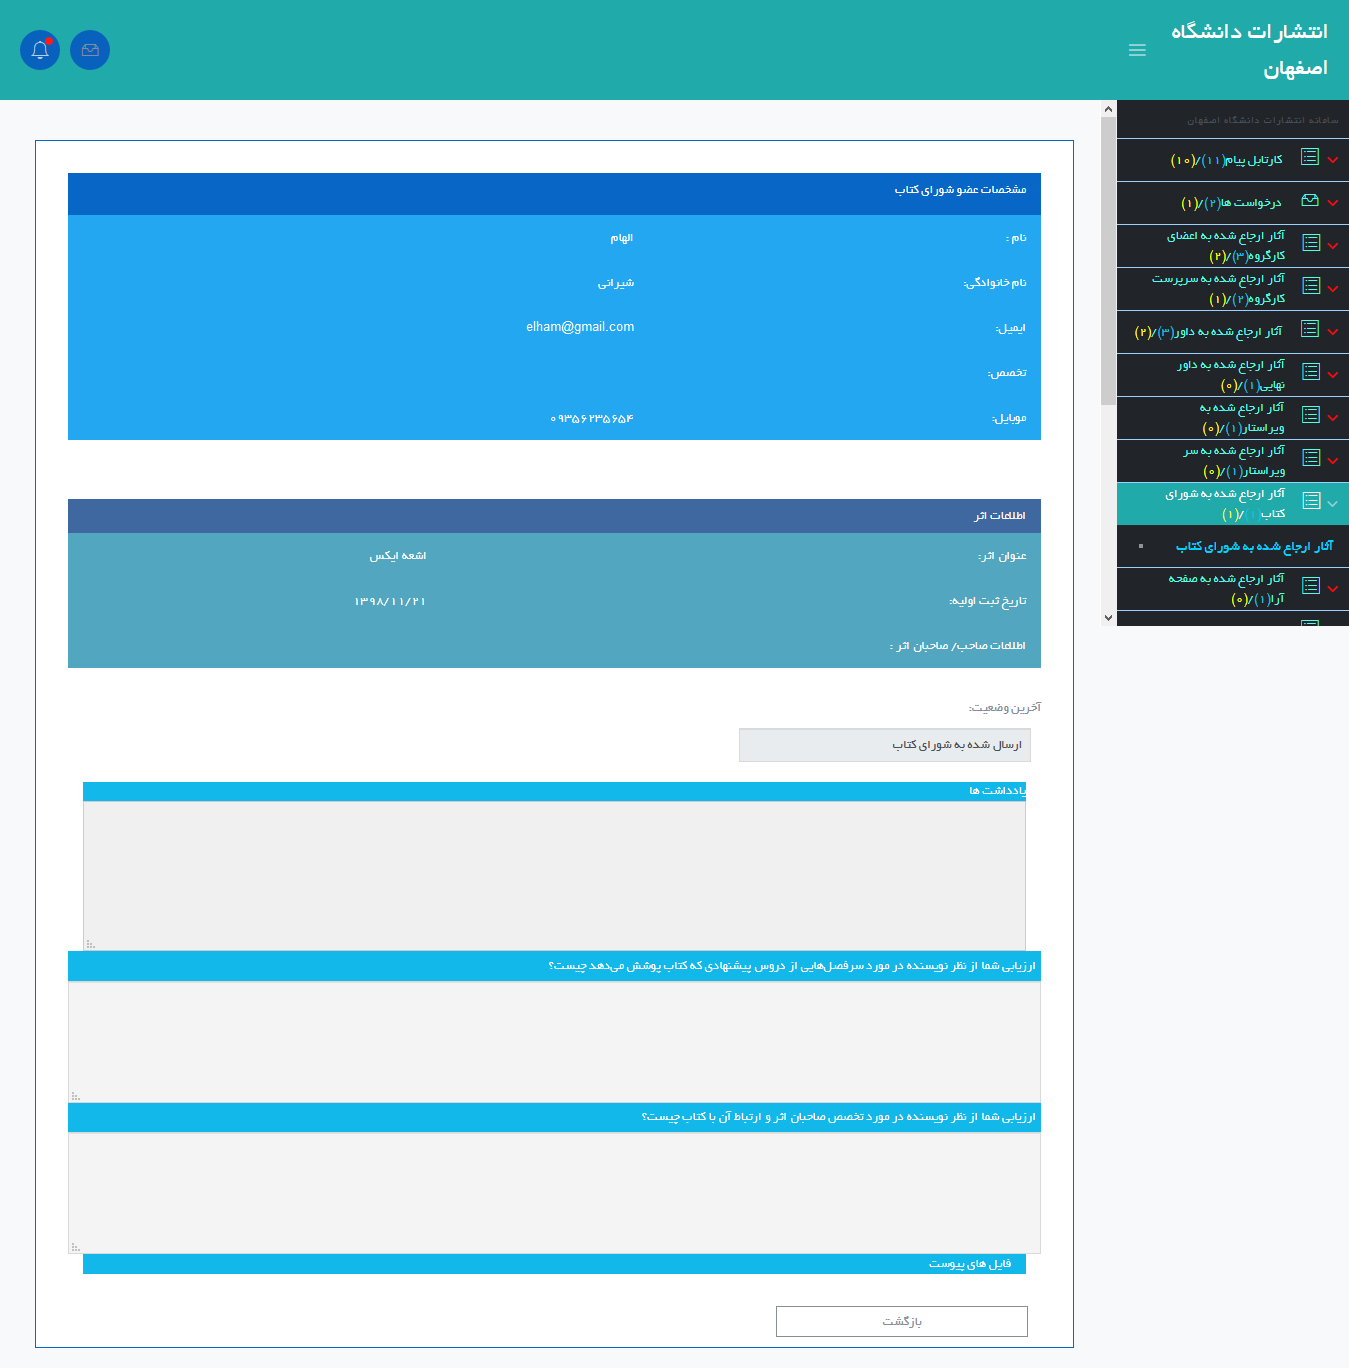Viewport: 1349px width, 1368px height.
Task: Expand سرپرست کارگروه section using its red chevron
Action: click(1333, 289)
